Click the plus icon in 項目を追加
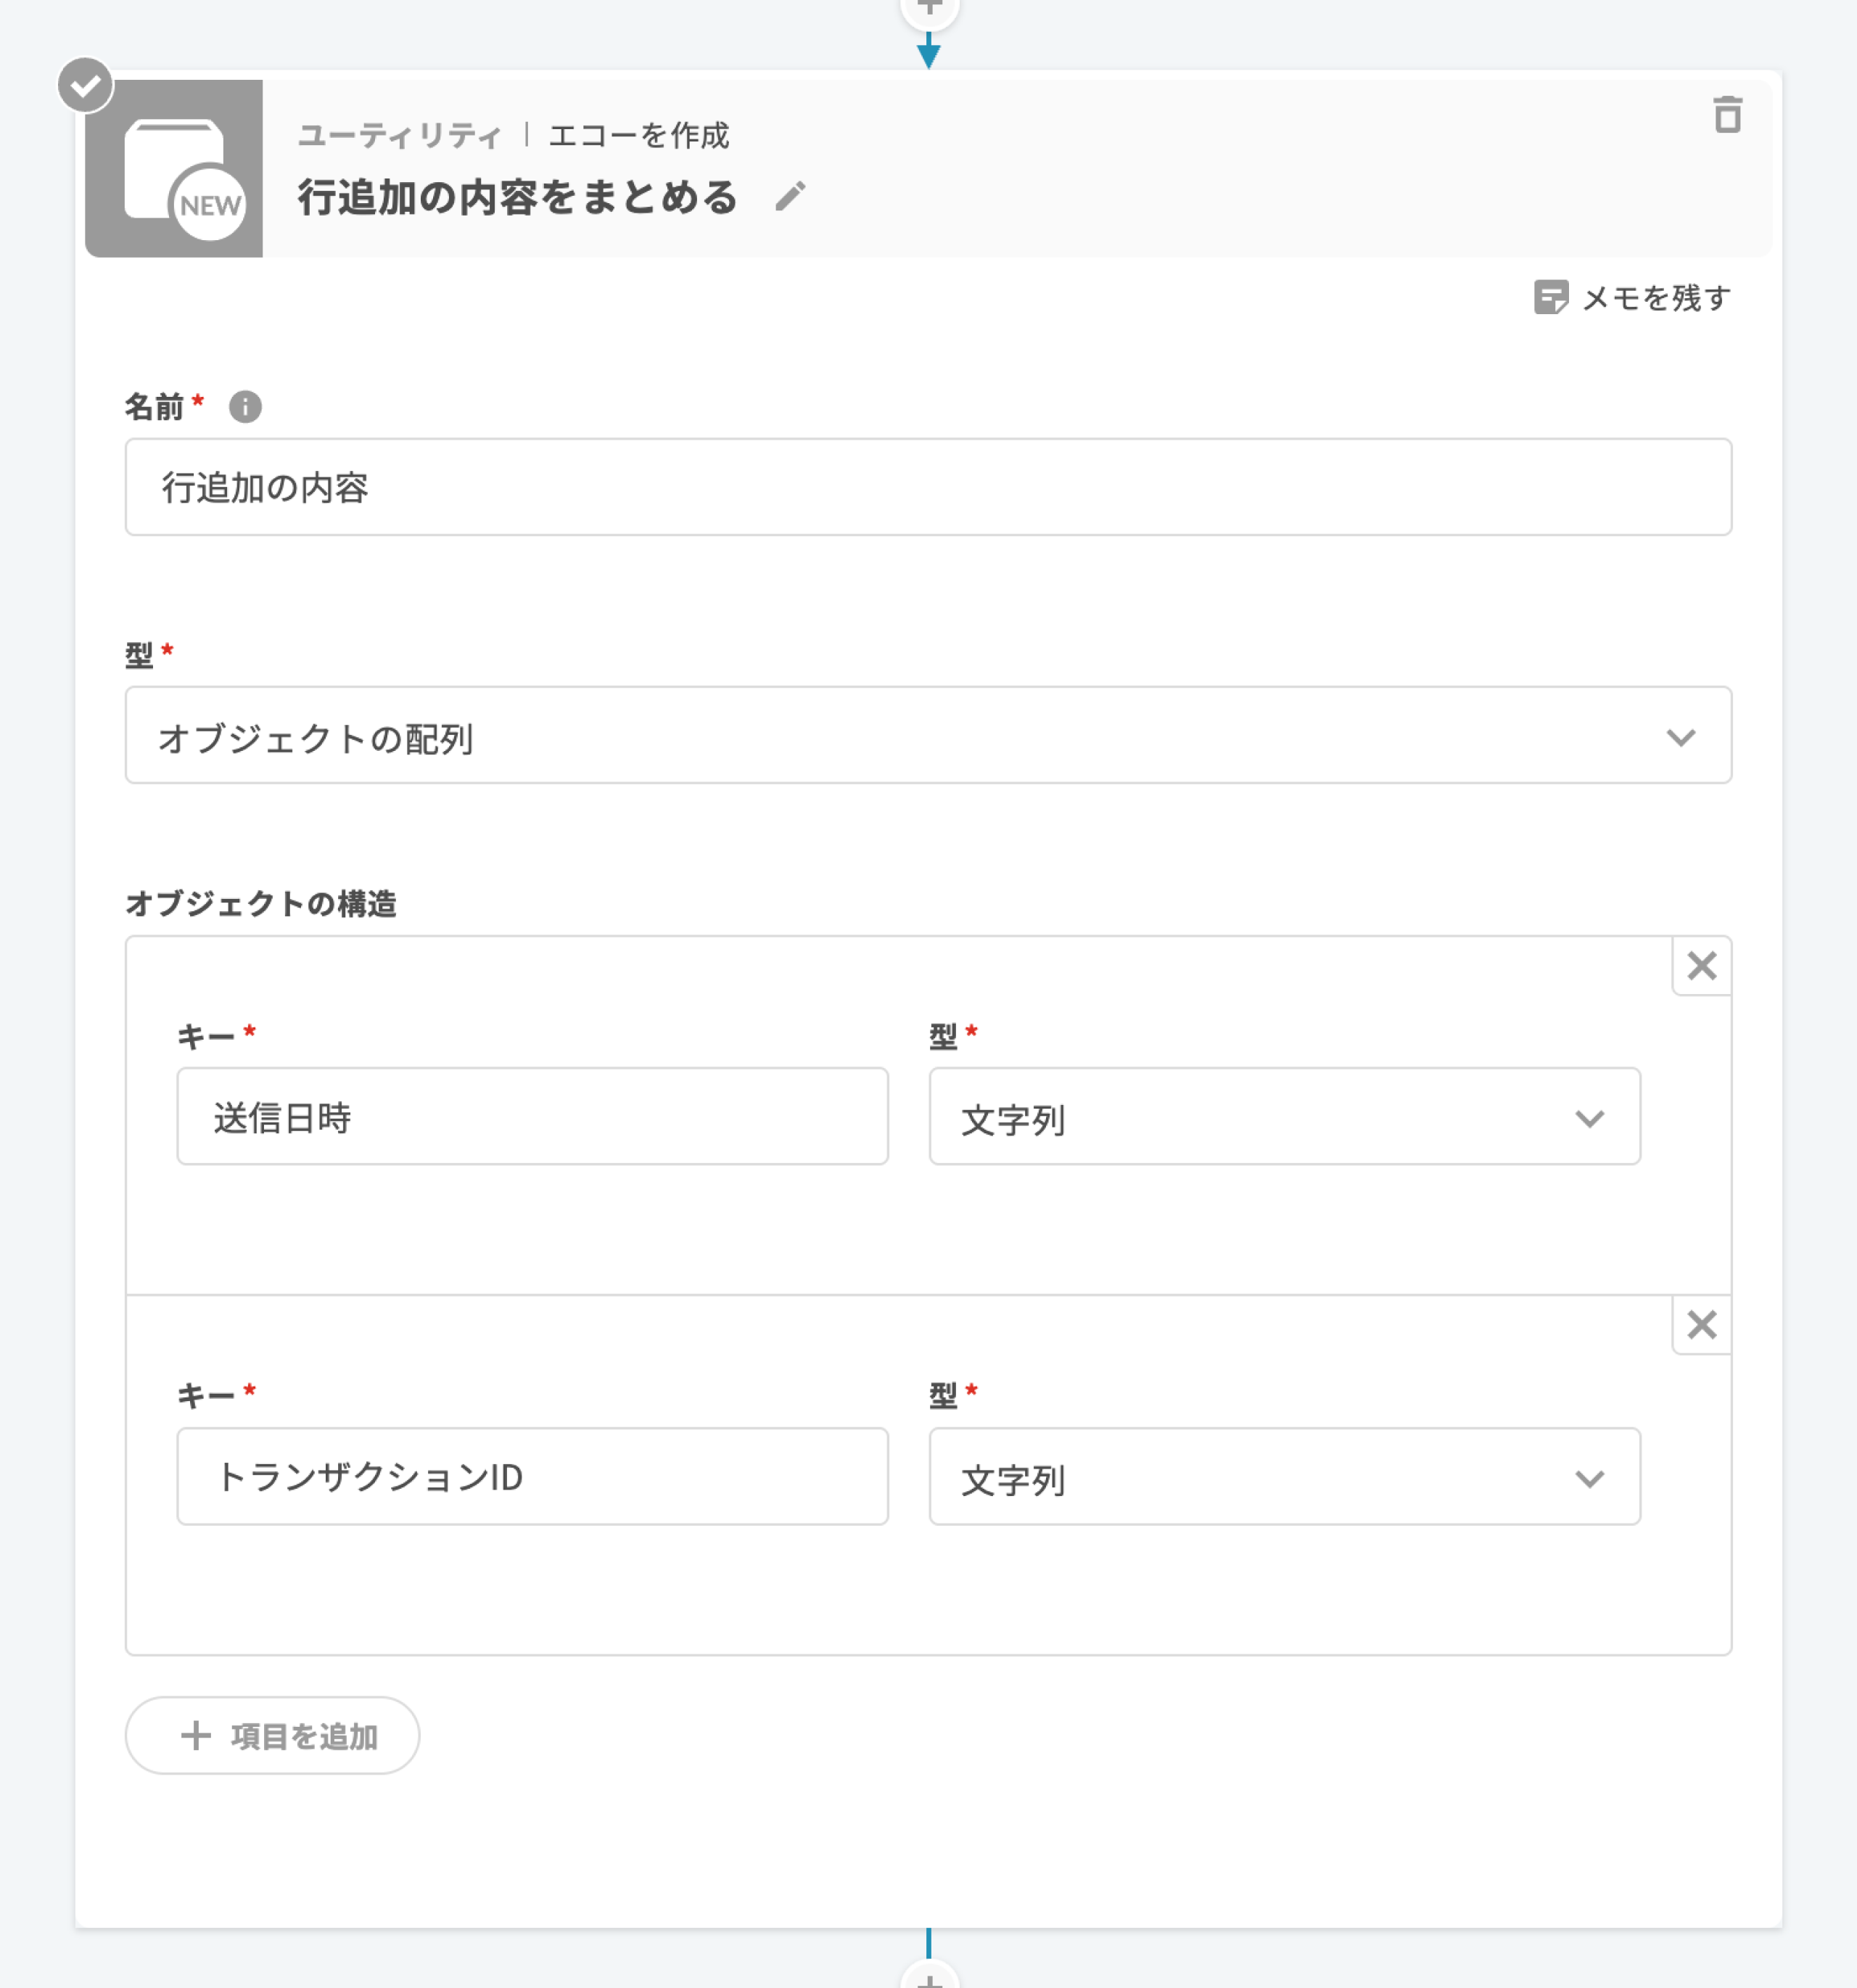 coord(196,1736)
